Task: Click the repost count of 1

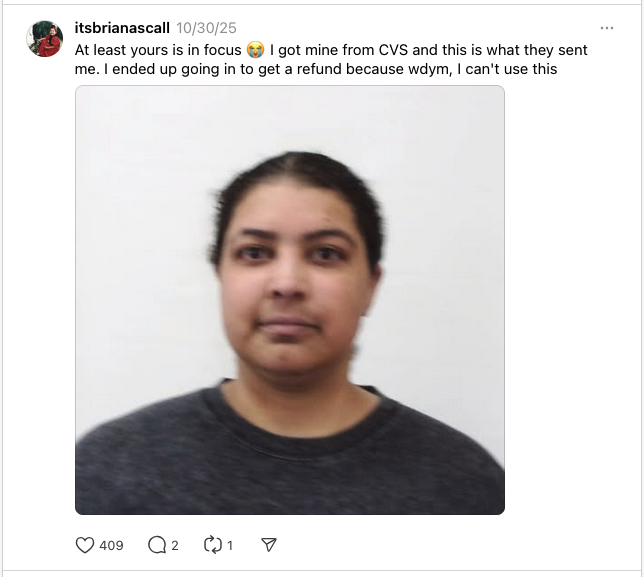Action: coord(230,545)
